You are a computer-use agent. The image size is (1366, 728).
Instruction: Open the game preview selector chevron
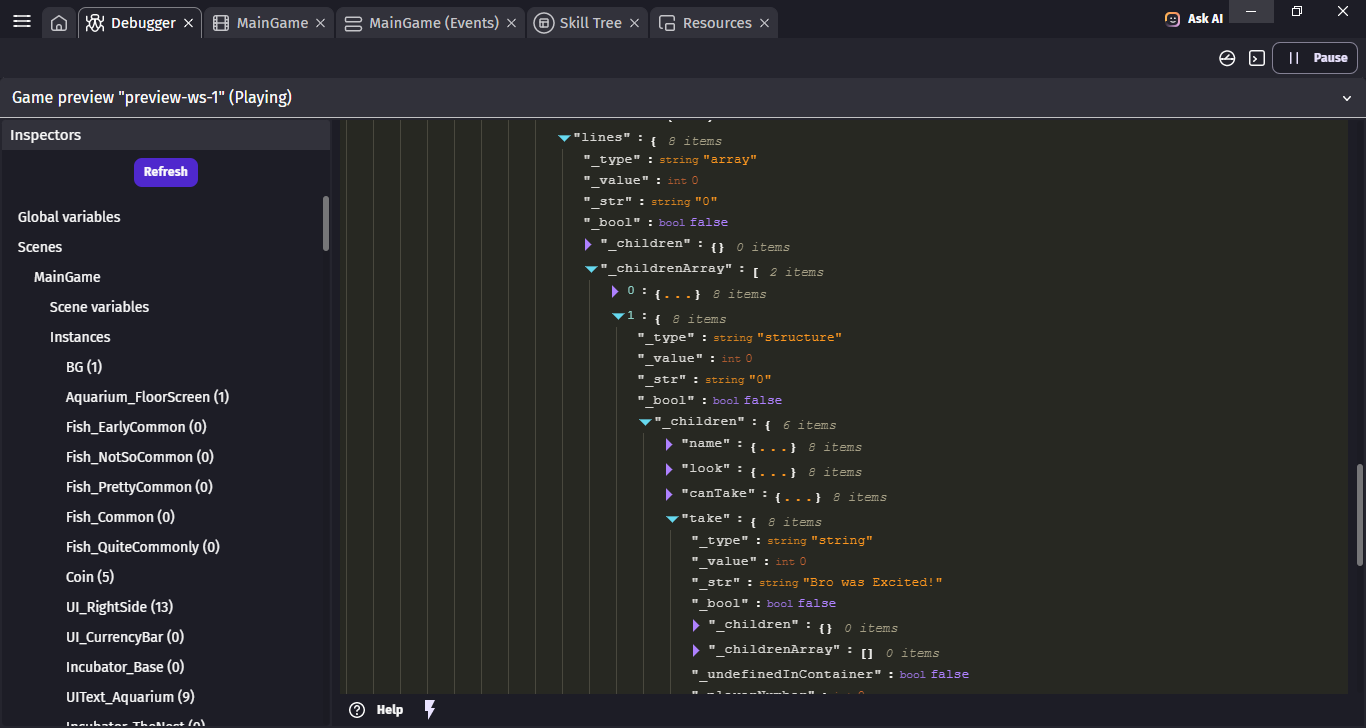click(1345, 98)
